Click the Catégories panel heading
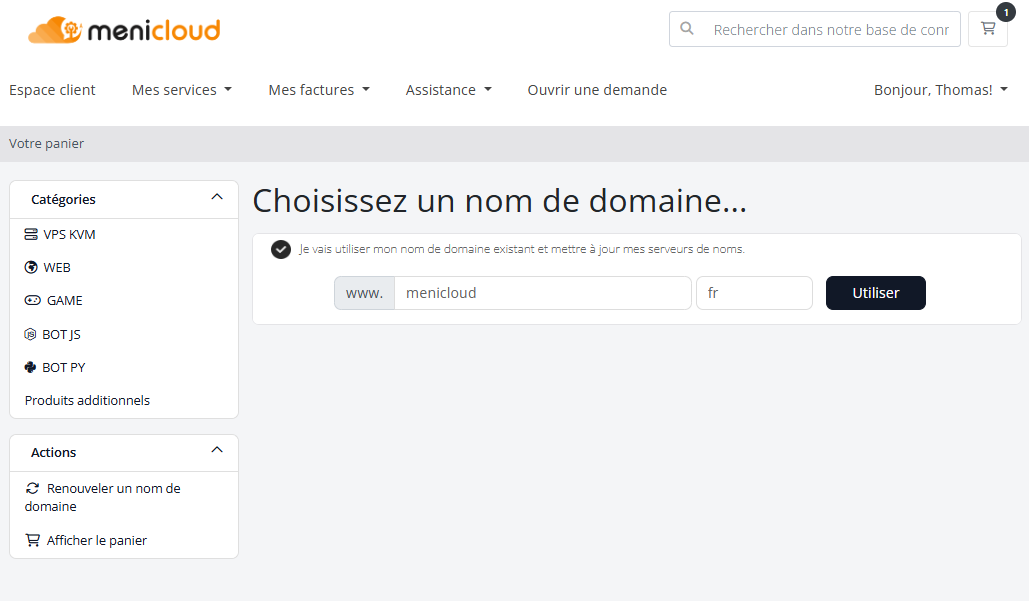Screen dimensions: 1029x601 (63, 199)
